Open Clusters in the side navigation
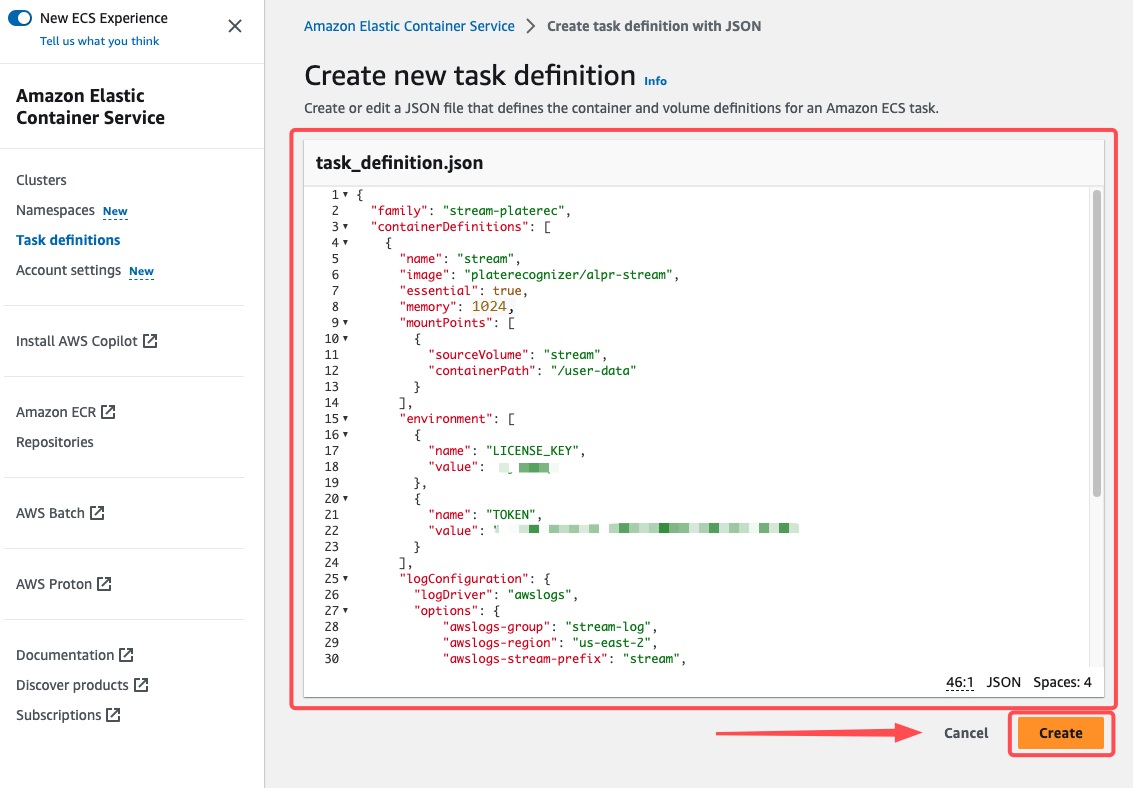The width and height of the screenshot is (1133, 788). point(41,180)
